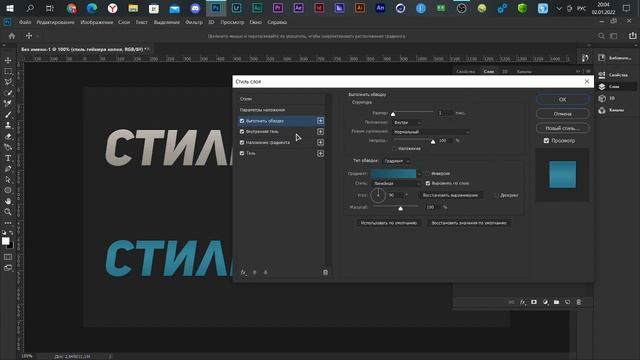
Task: Select the Zoom tool in the toolbar
Action: coord(8,212)
